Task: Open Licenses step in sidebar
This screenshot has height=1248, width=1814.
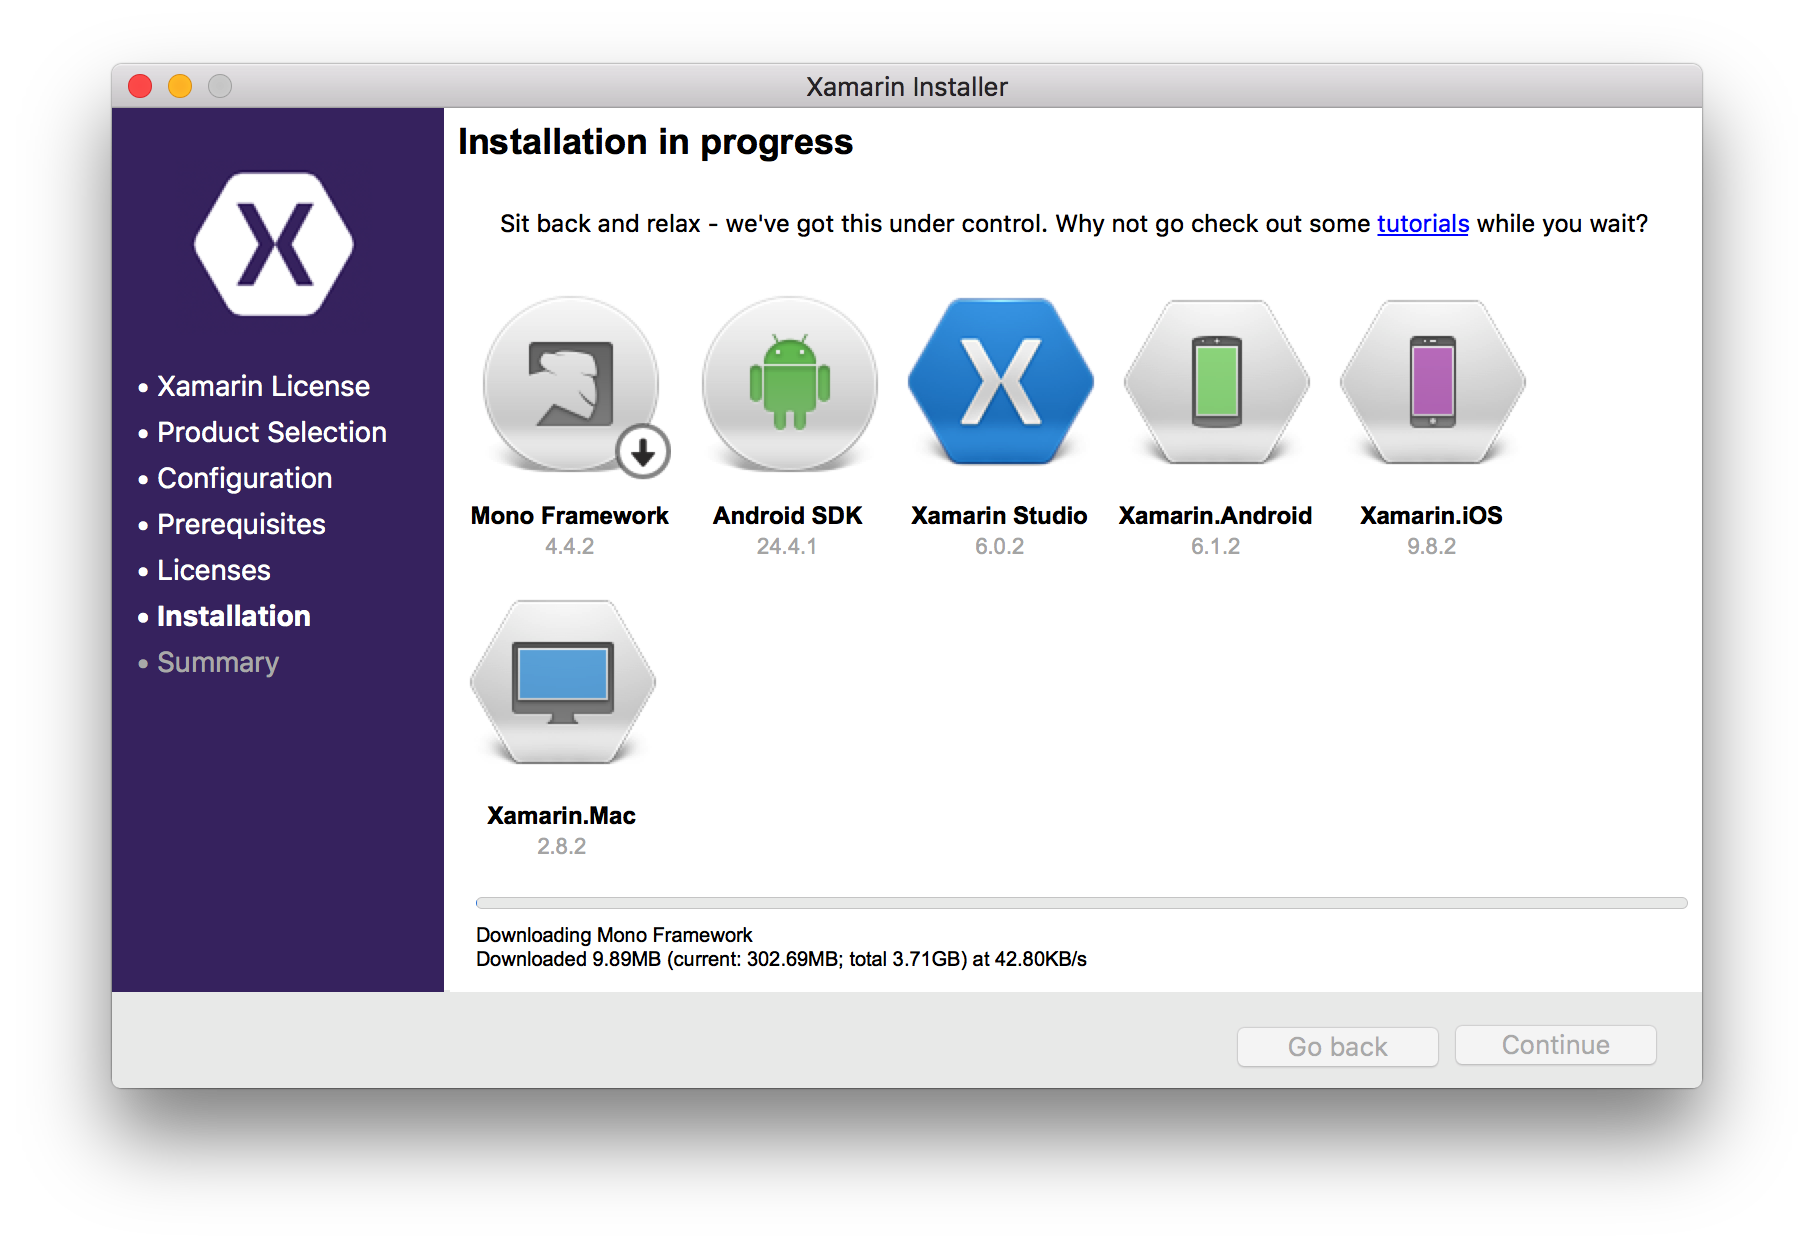Action: [213, 570]
